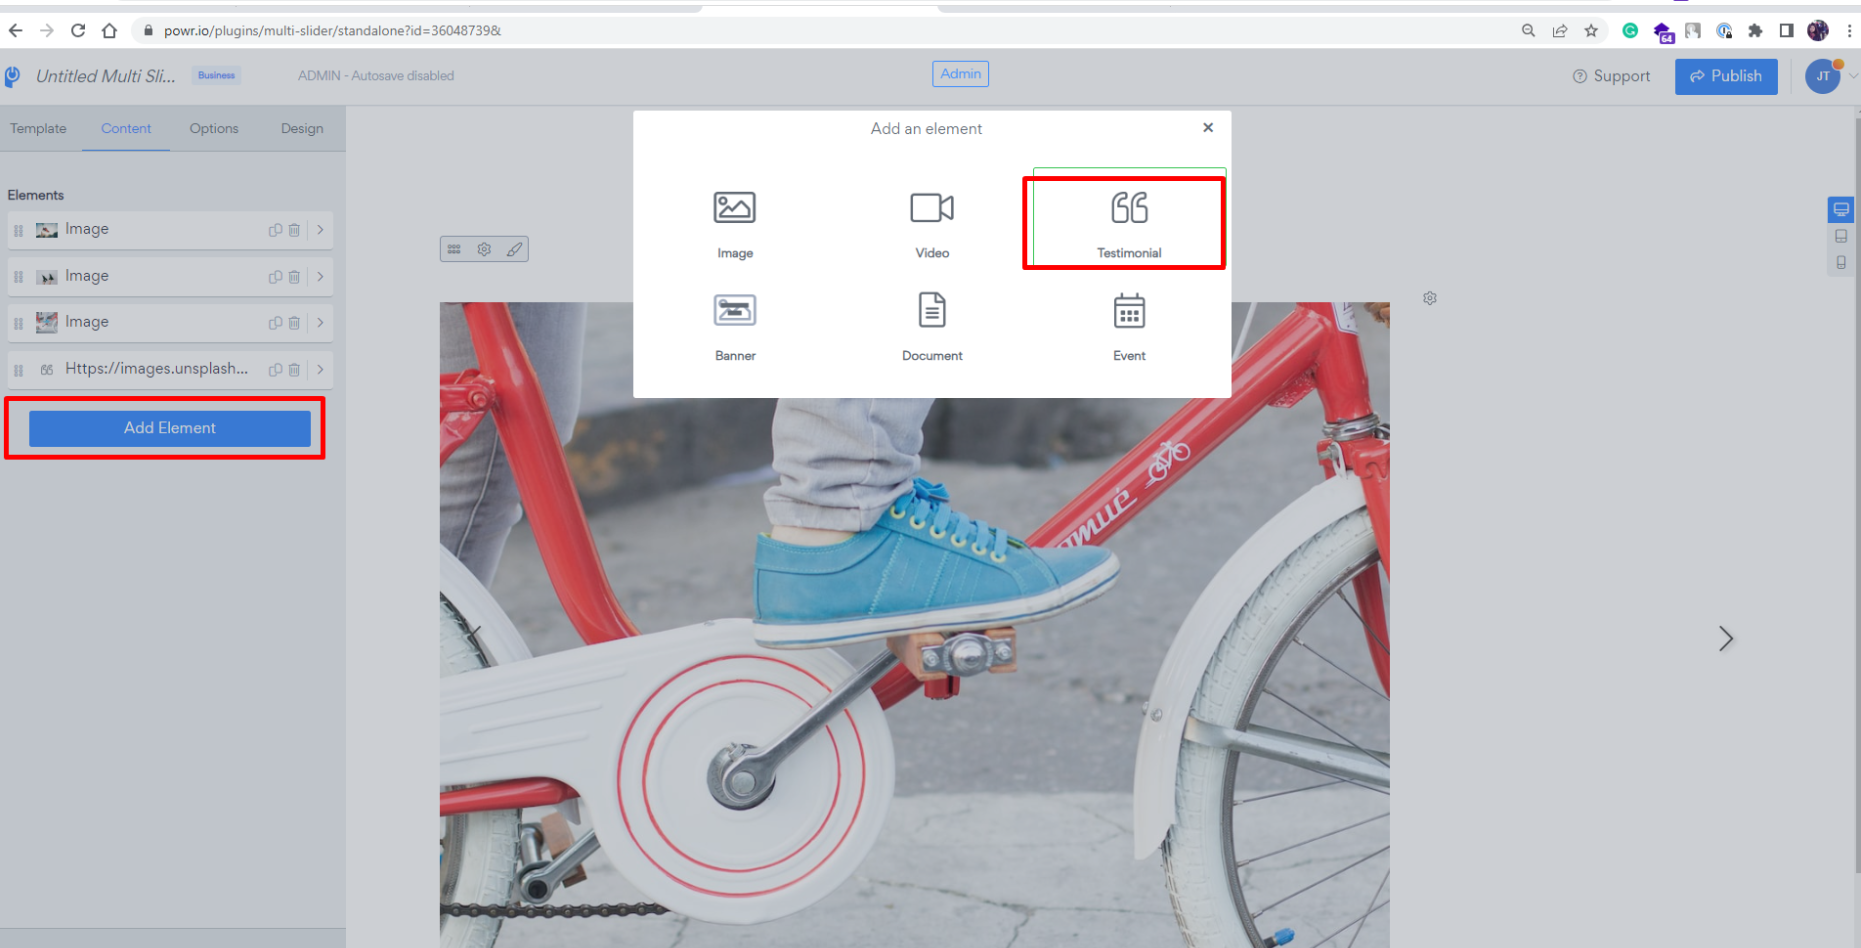Open the JT account avatar menu
Viewport: 1861px width, 948px height.
click(x=1823, y=76)
